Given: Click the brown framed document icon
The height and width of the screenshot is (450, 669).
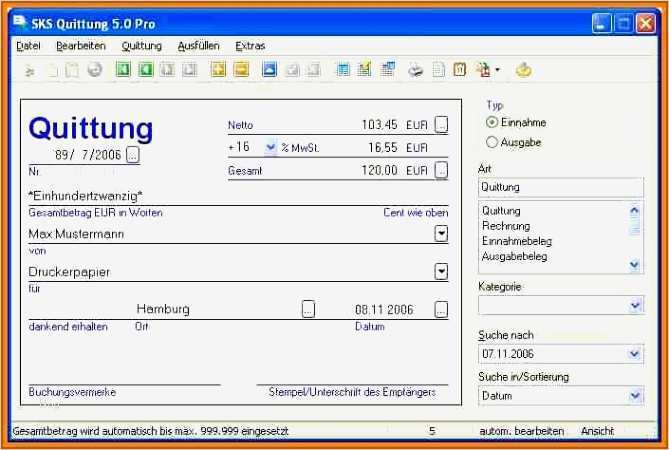Looking at the screenshot, I should tap(460, 70).
